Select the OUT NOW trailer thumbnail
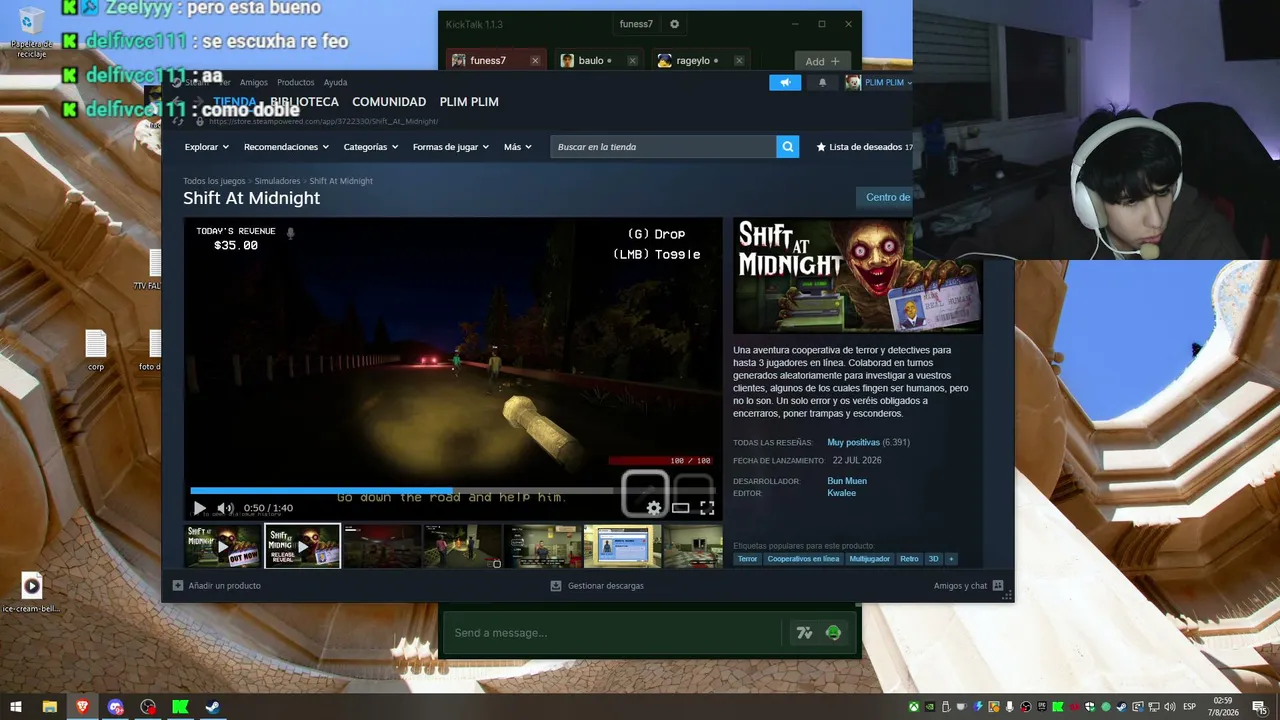Screen dimensions: 1280x720 point(222,546)
